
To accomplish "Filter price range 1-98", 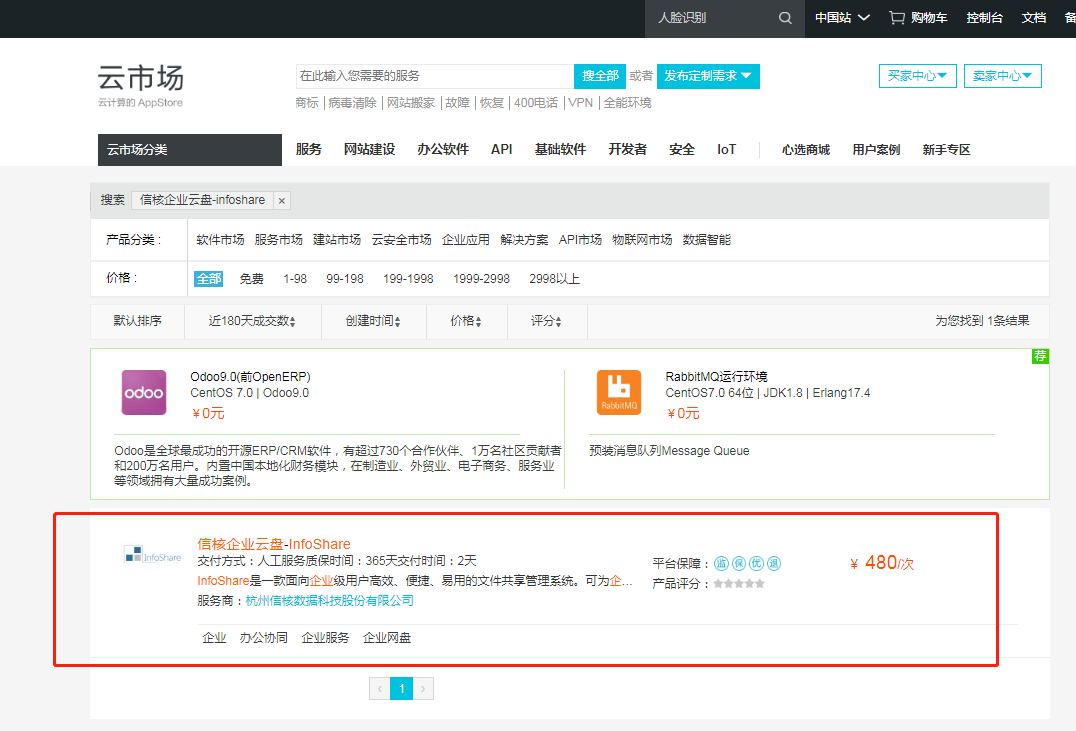I will pos(295,279).
